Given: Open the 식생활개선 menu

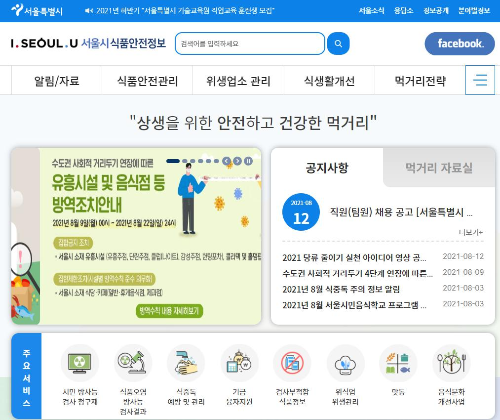Looking at the screenshot, I should click(329, 81).
